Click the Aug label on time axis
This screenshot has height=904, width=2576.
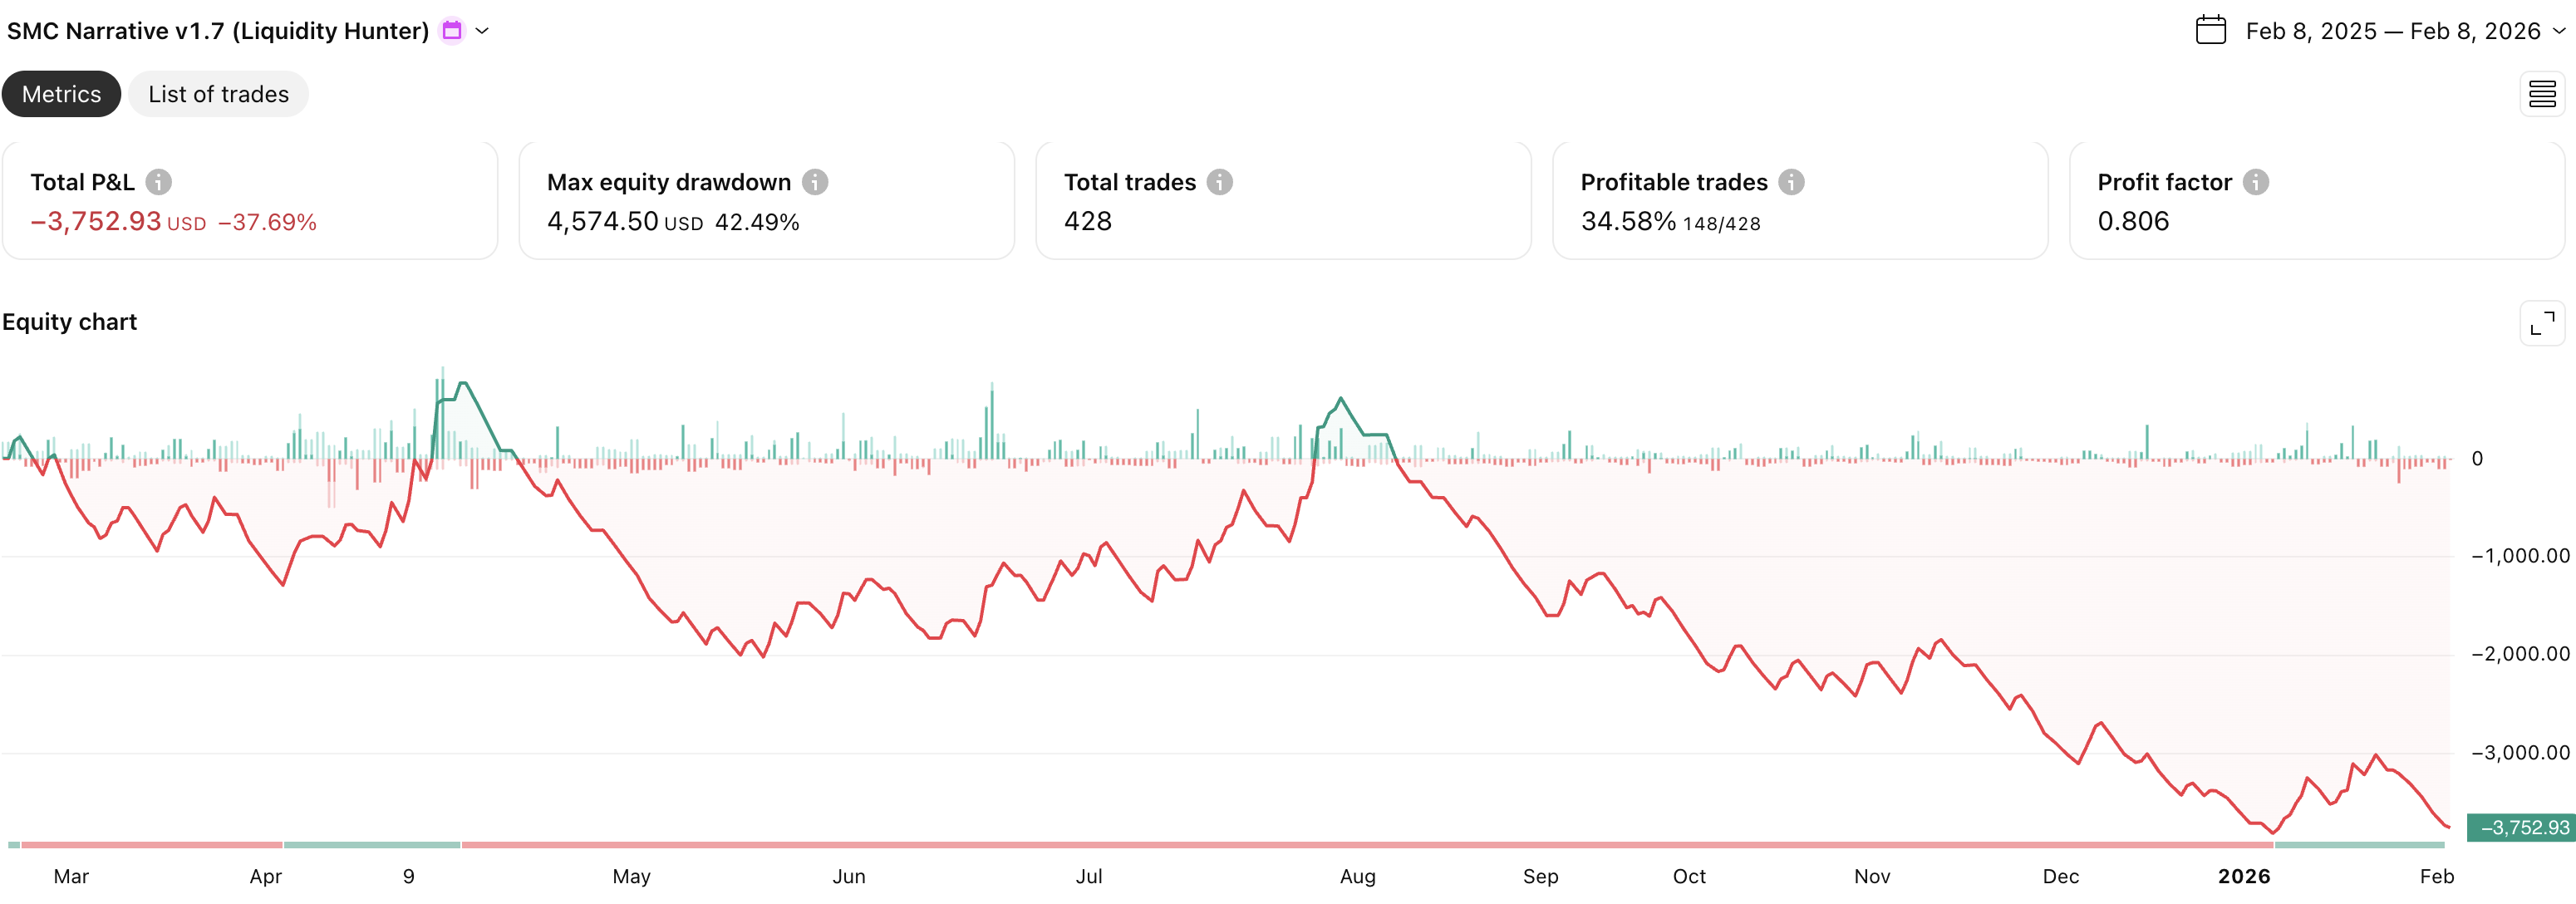point(1357,876)
